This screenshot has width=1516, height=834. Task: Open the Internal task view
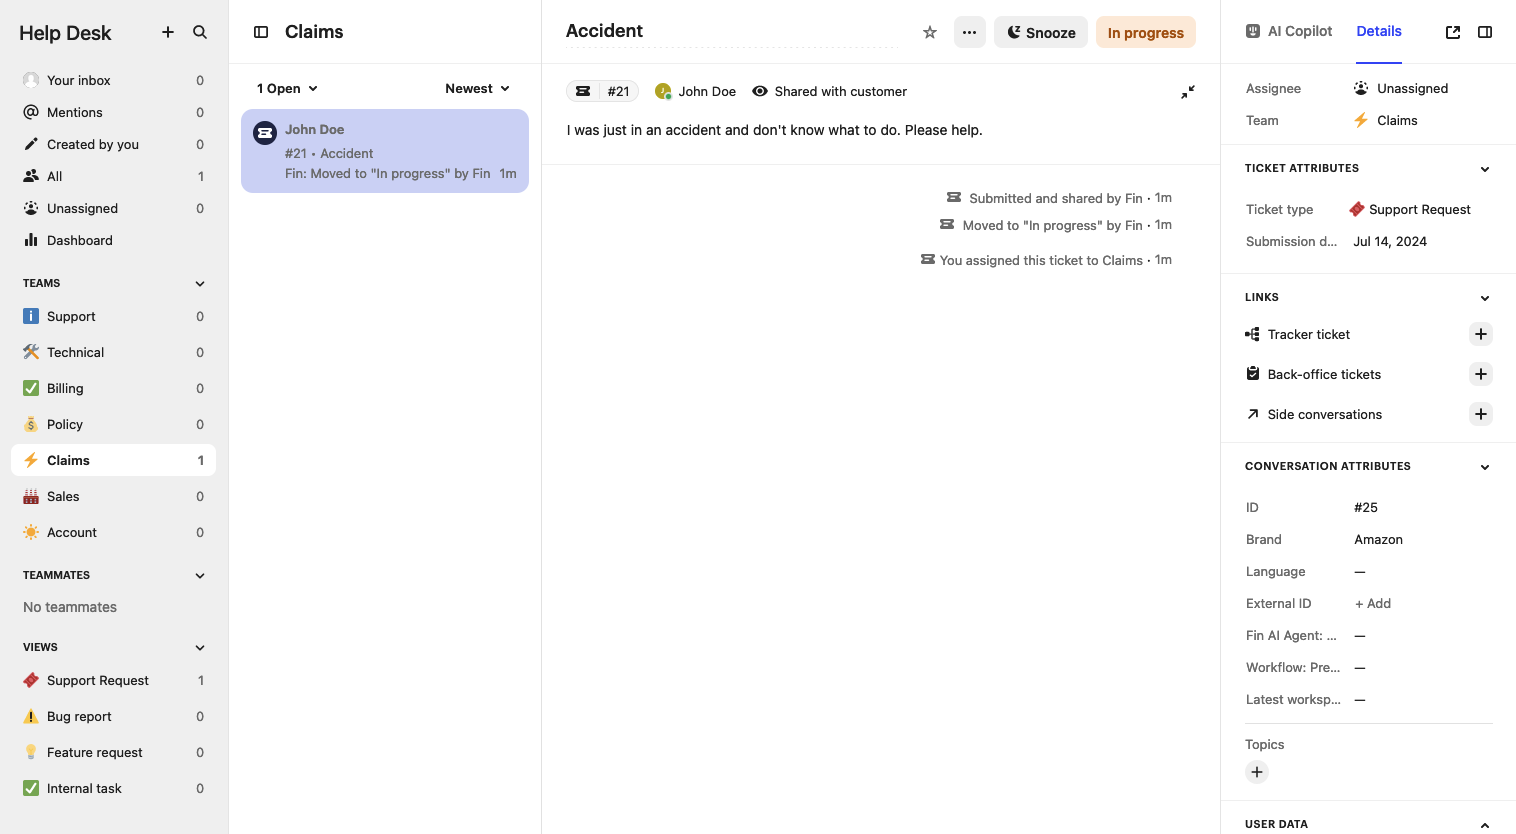[113, 788]
